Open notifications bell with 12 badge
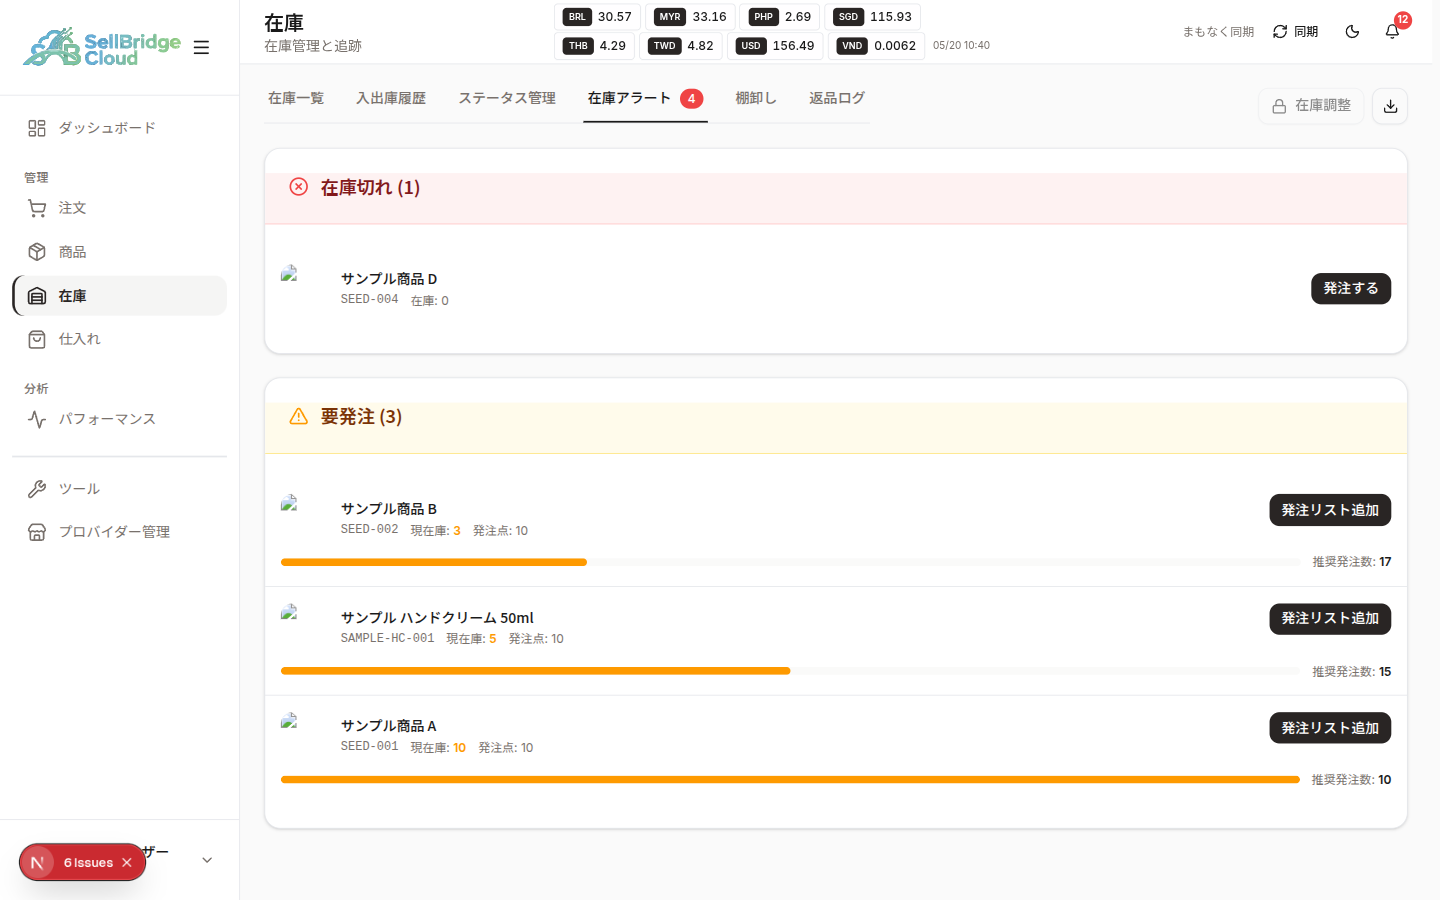The height and width of the screenshot is (900, 1440). tap(1392, 32)
